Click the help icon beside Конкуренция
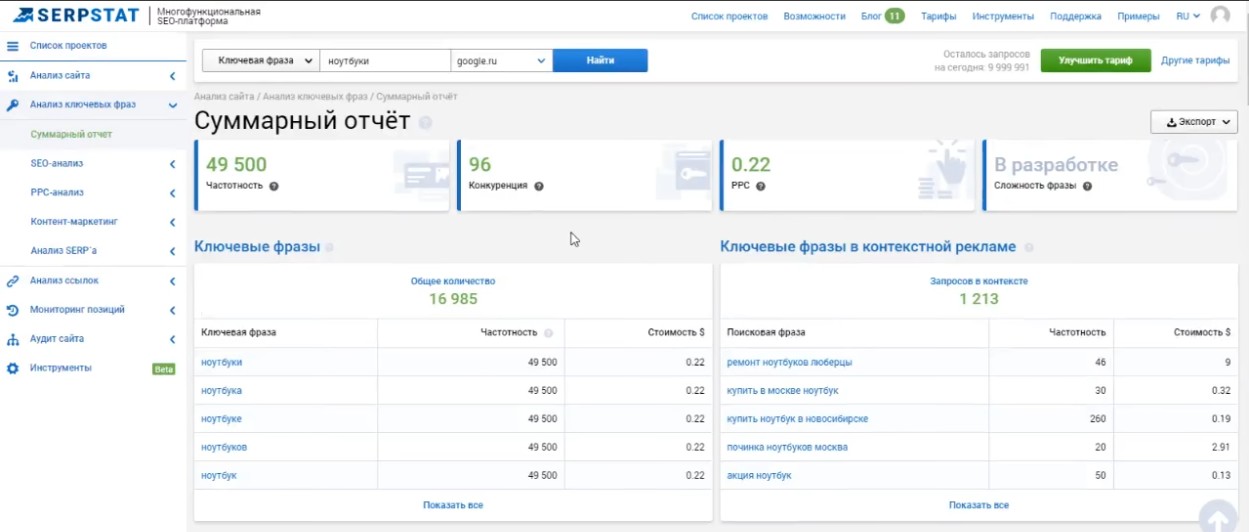Image resolution: width=1249 pixels, height=532 pixels. click(x=539, y=186)
